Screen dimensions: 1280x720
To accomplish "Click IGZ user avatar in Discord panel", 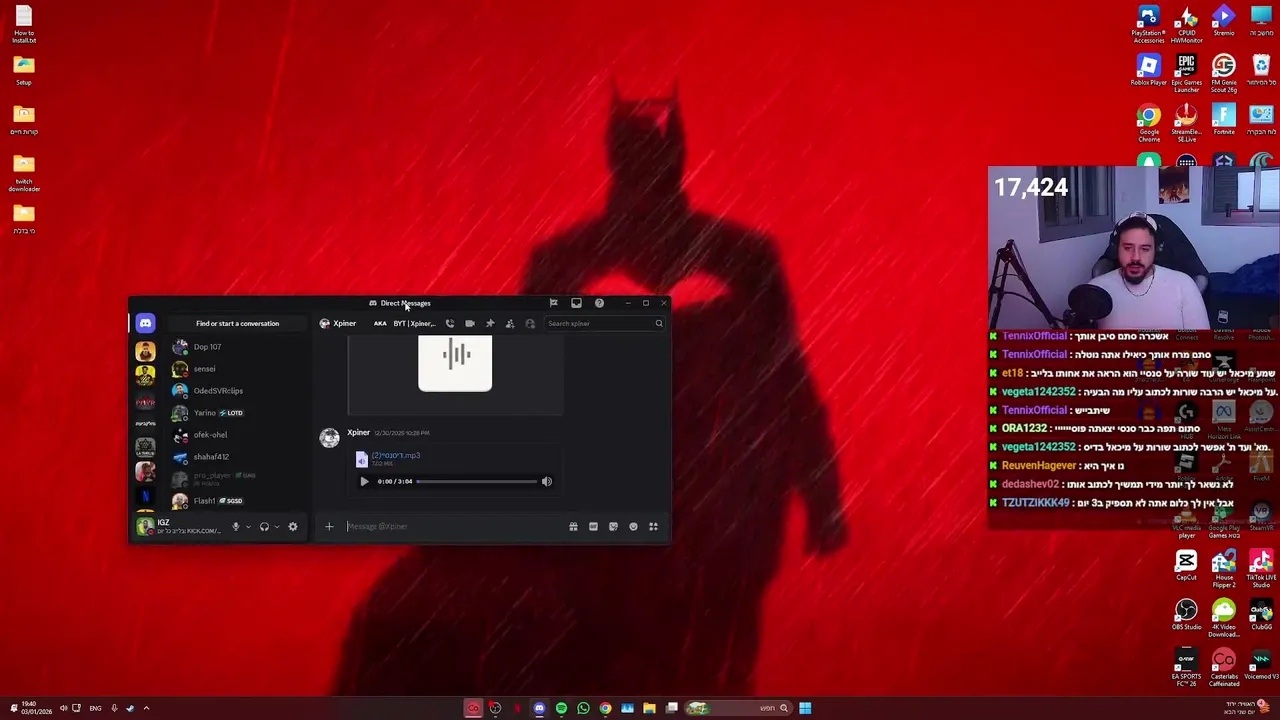I will [145, 526].
